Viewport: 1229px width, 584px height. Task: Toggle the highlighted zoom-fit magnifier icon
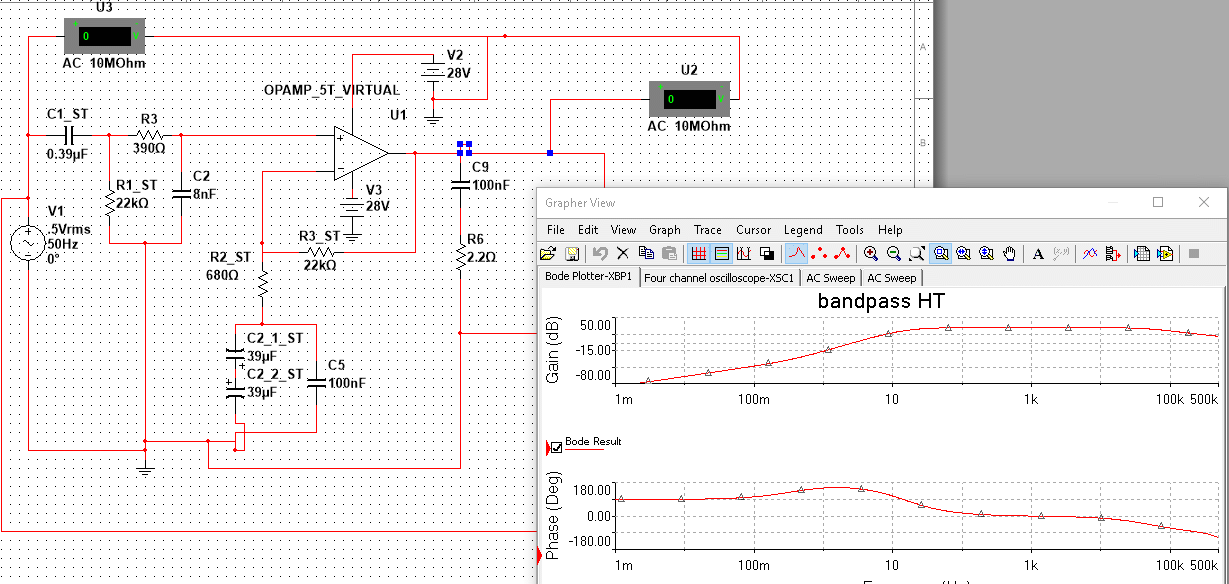click(x=941, y=254)
